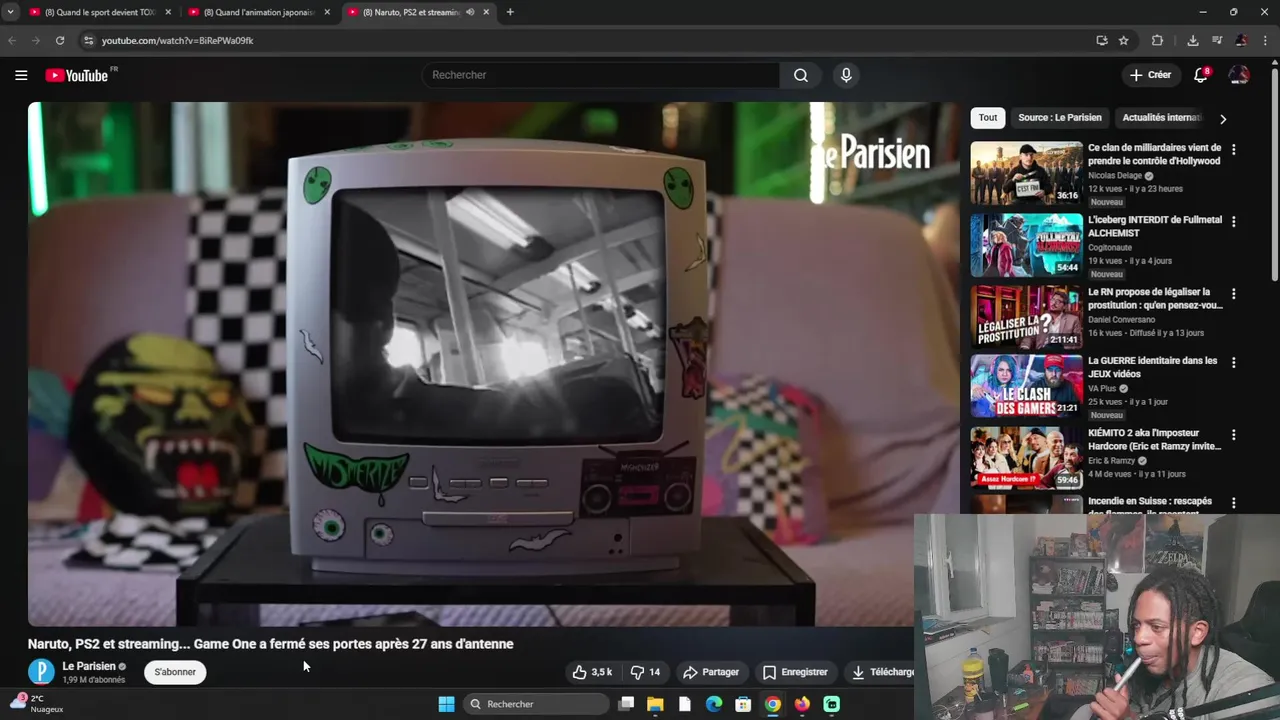Open Nicolas Delage channel name
Image resolution: width=1280 pixels, height=720 pixels.
coord(1115,175)
